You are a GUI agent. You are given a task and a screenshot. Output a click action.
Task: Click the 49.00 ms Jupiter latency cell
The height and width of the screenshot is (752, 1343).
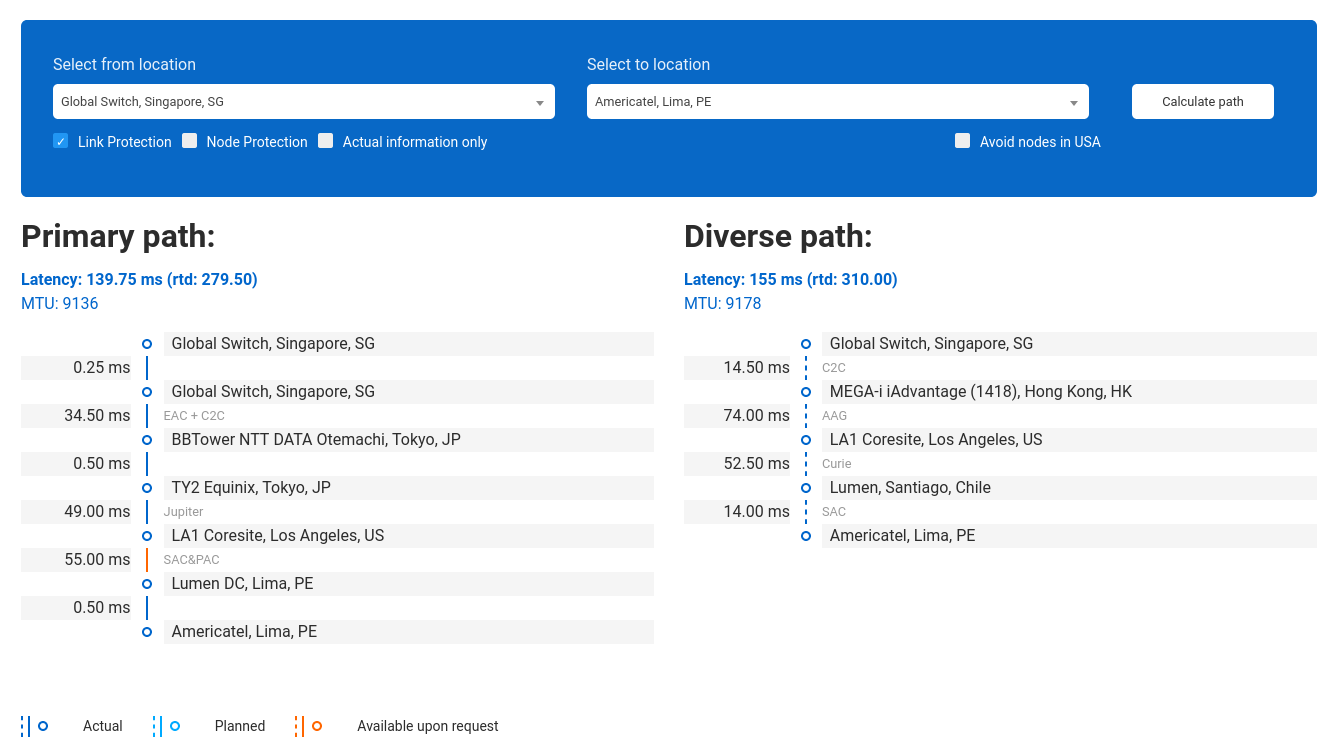click(x=76, y=512)
